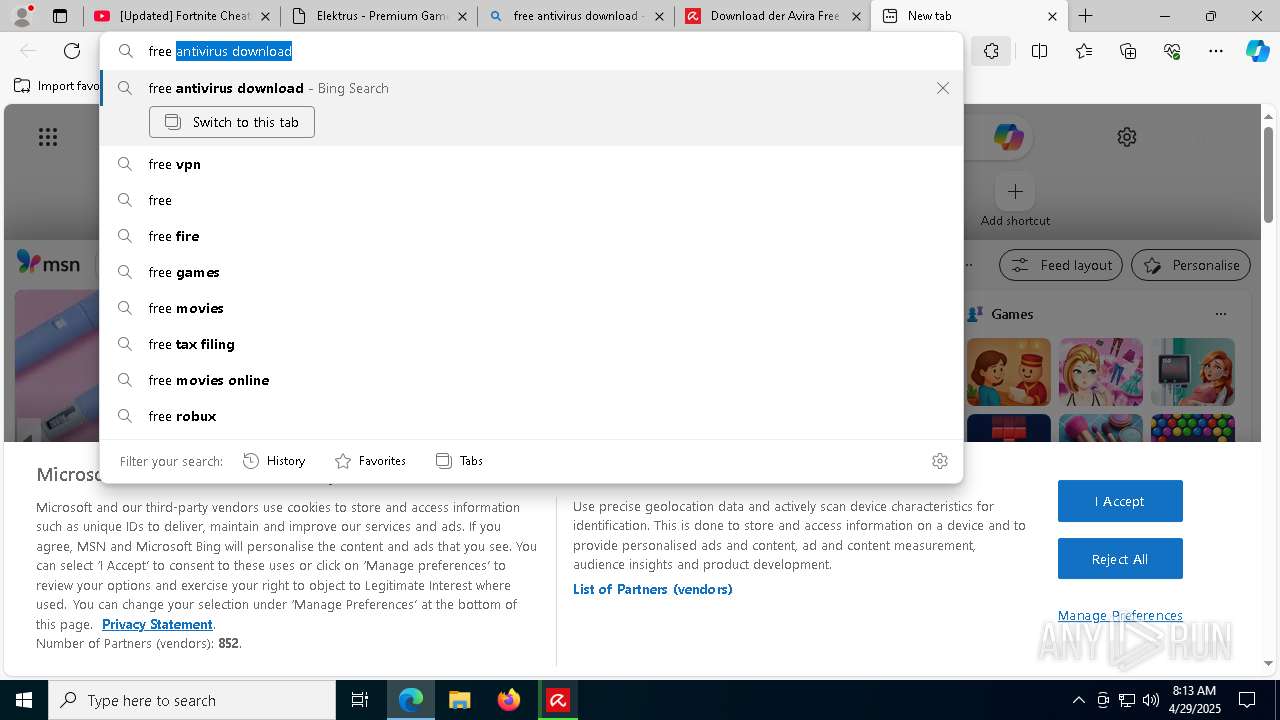Click the Personalise button
The width and height of the screenshot is (1280, 720).
pos(1191,265)
